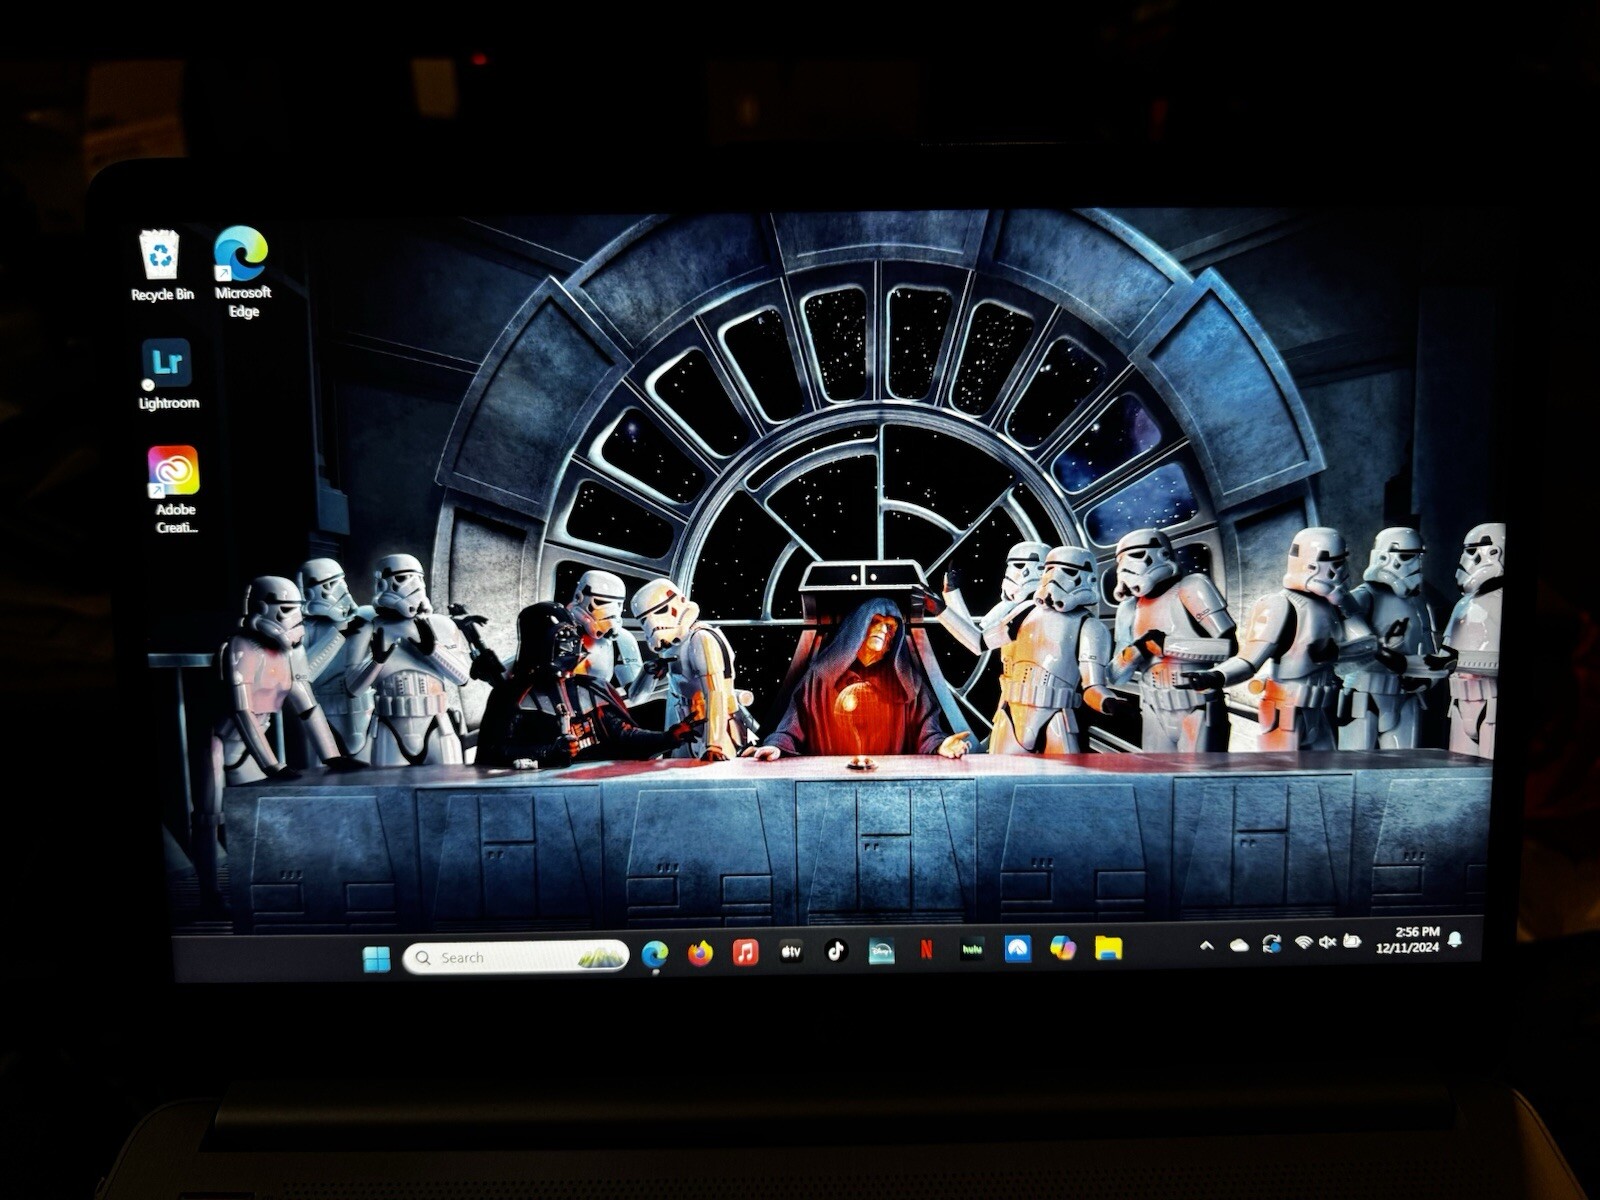Open the Lightroom desktop shortcut

[167, 375]
